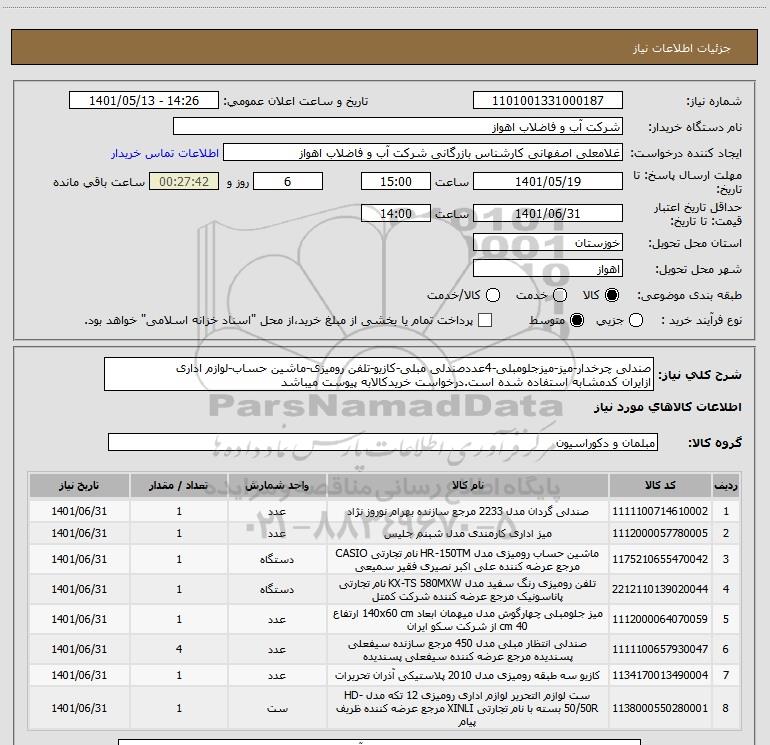Click unit ست in row 8
The image size is (770, 745).
pos(277,708)
